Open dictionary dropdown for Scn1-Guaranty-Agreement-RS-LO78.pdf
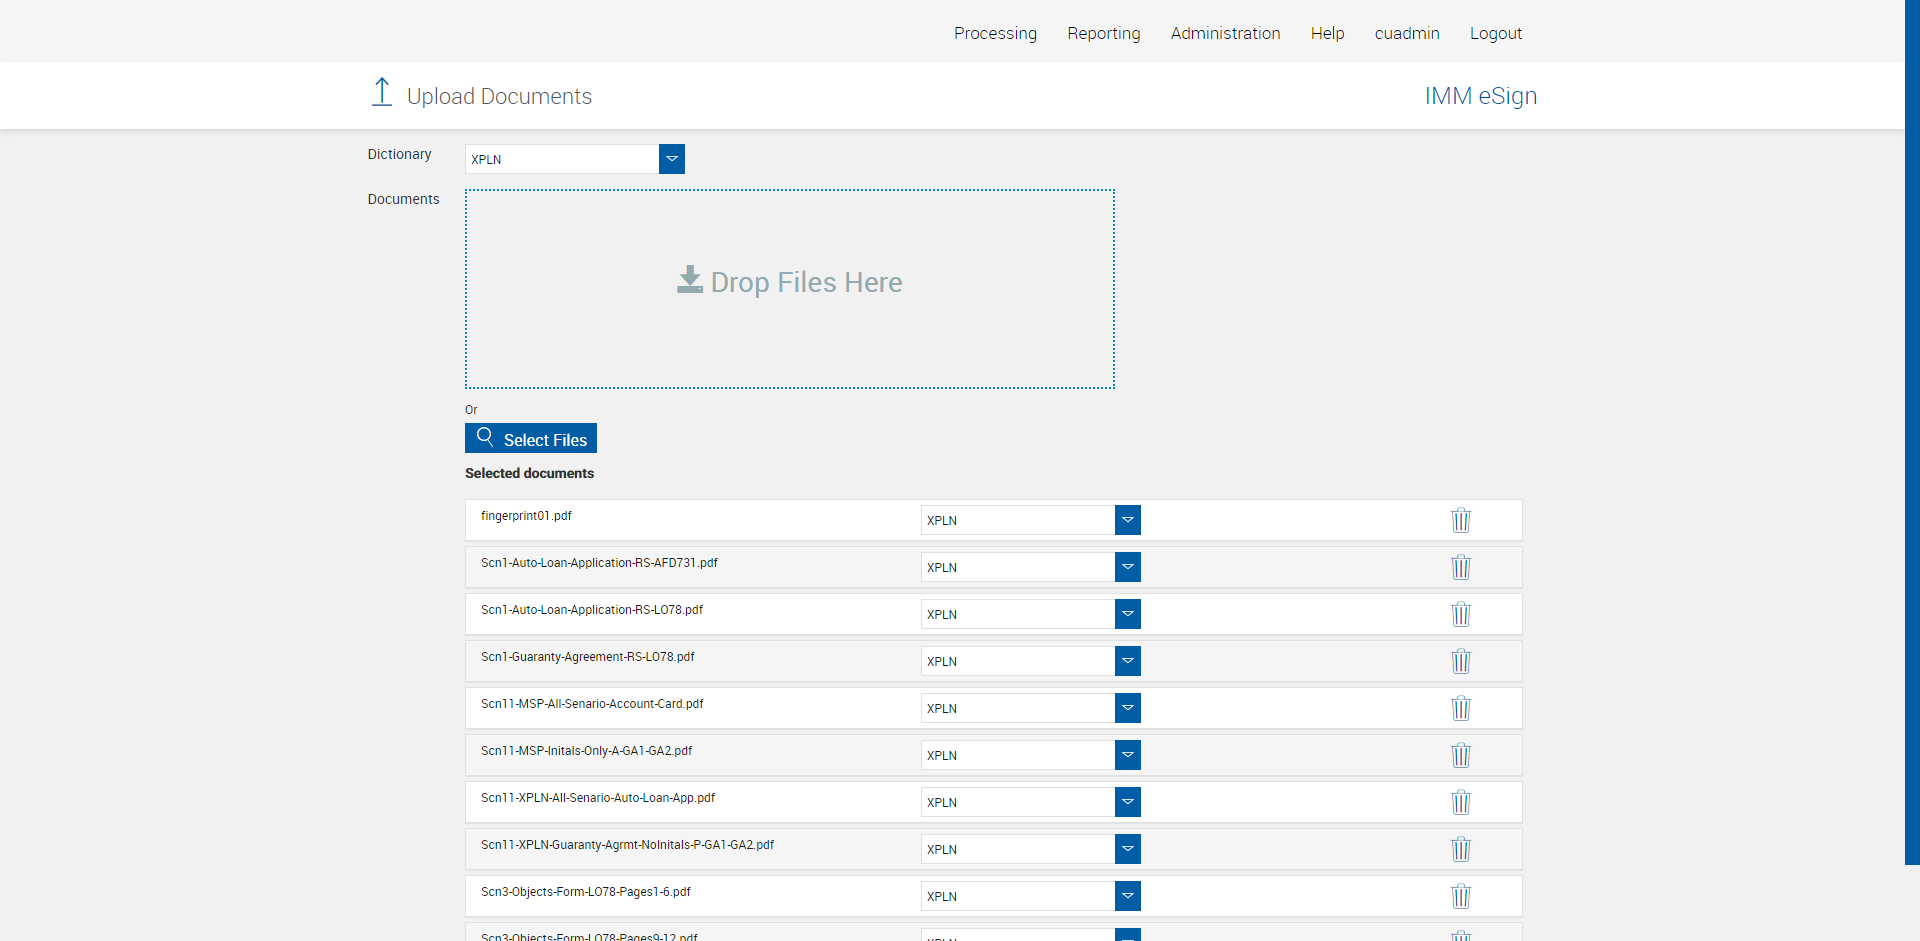1920x941 pixels. click(1127, 661)
